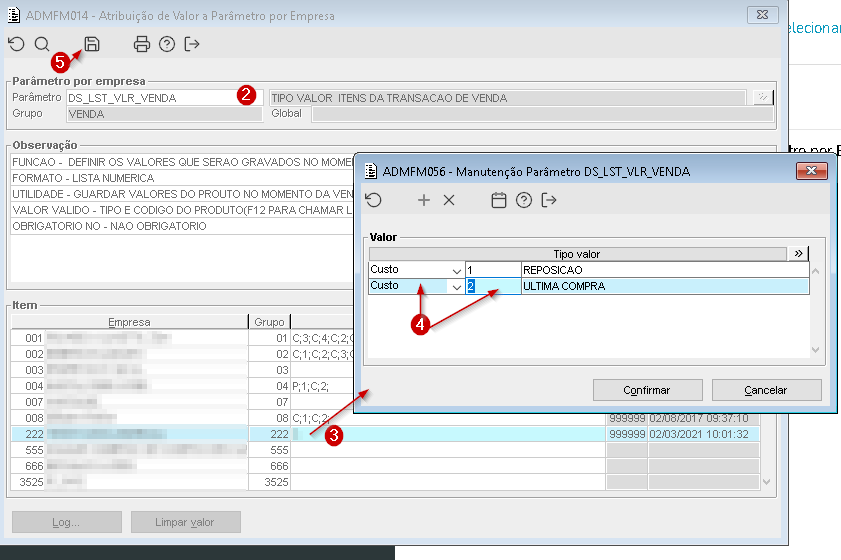This screenshot has width=841, height=560.
Task: Open help icon in ADMFM014 toolbar
Action: pyautogui.click(x=167, y=44)
